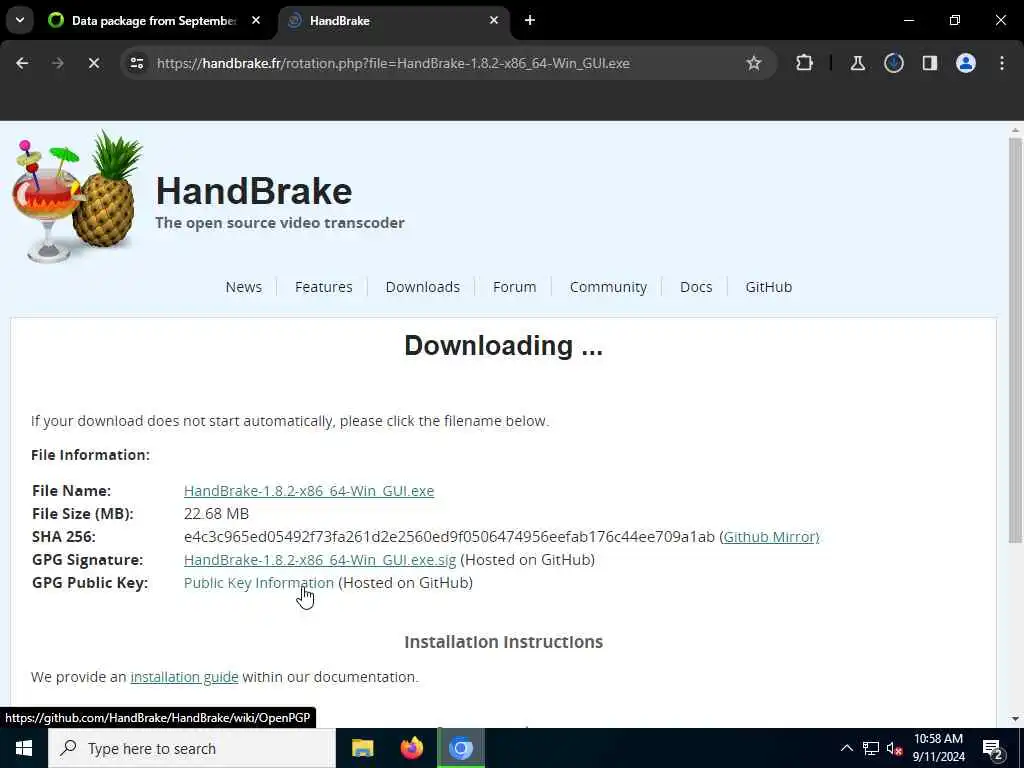The image size is (1024, 768).
Task: Click the Chromium taskbar icon
Action: (460, 748)
